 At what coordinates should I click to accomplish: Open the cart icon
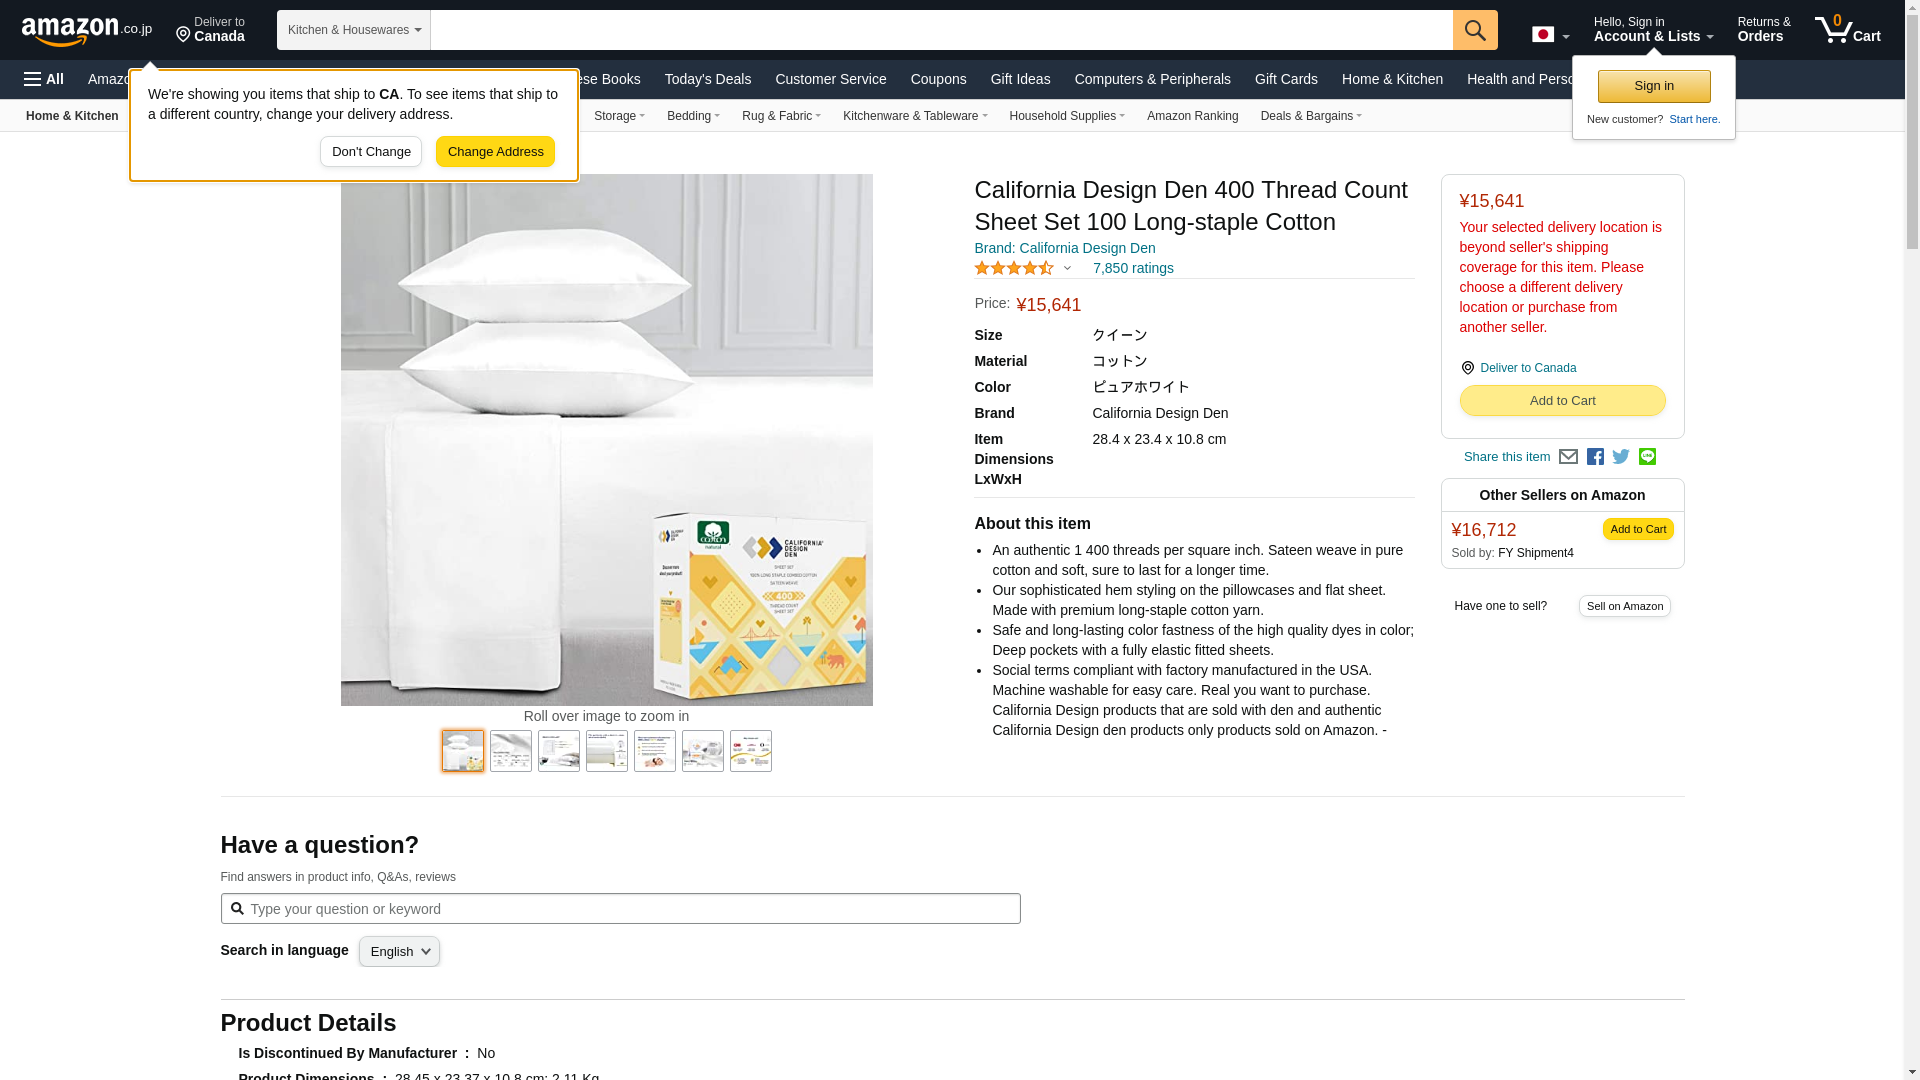click(1848, 30)
